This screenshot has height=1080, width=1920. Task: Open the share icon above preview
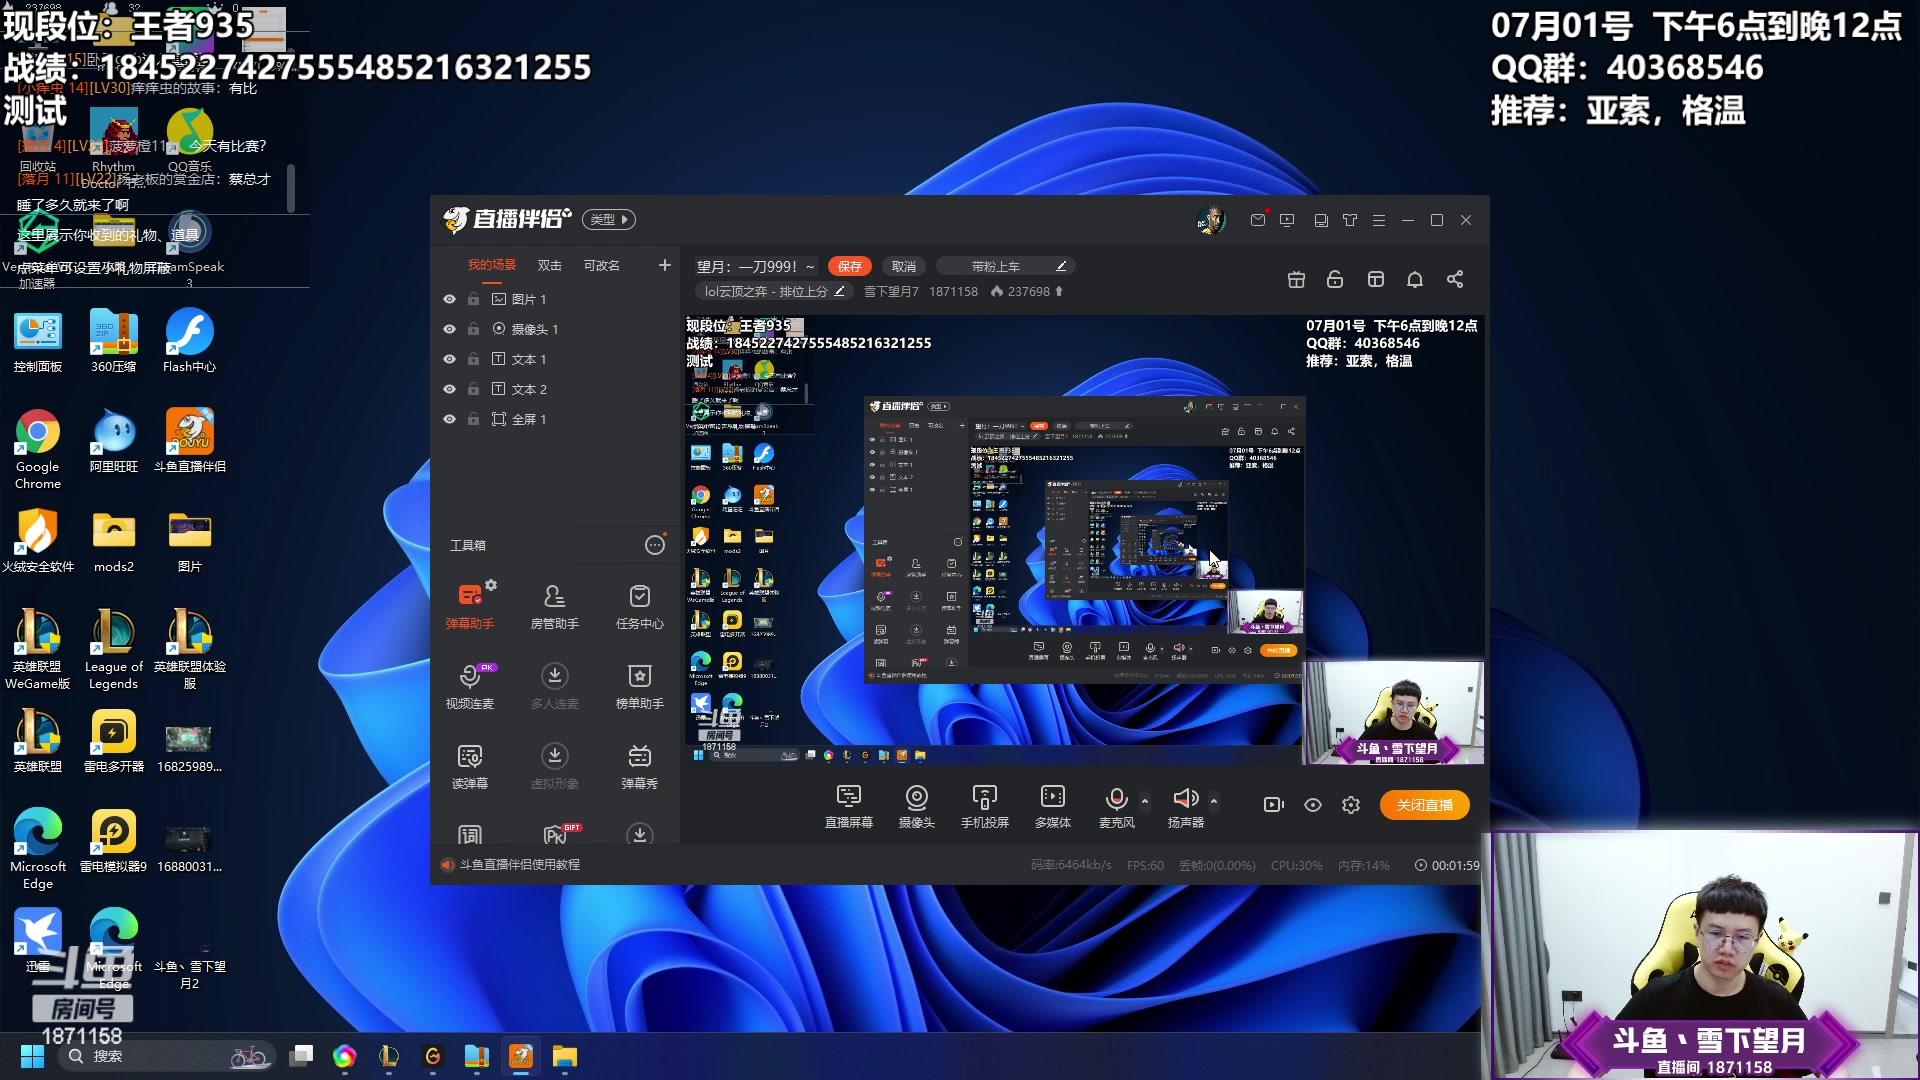1455,279
